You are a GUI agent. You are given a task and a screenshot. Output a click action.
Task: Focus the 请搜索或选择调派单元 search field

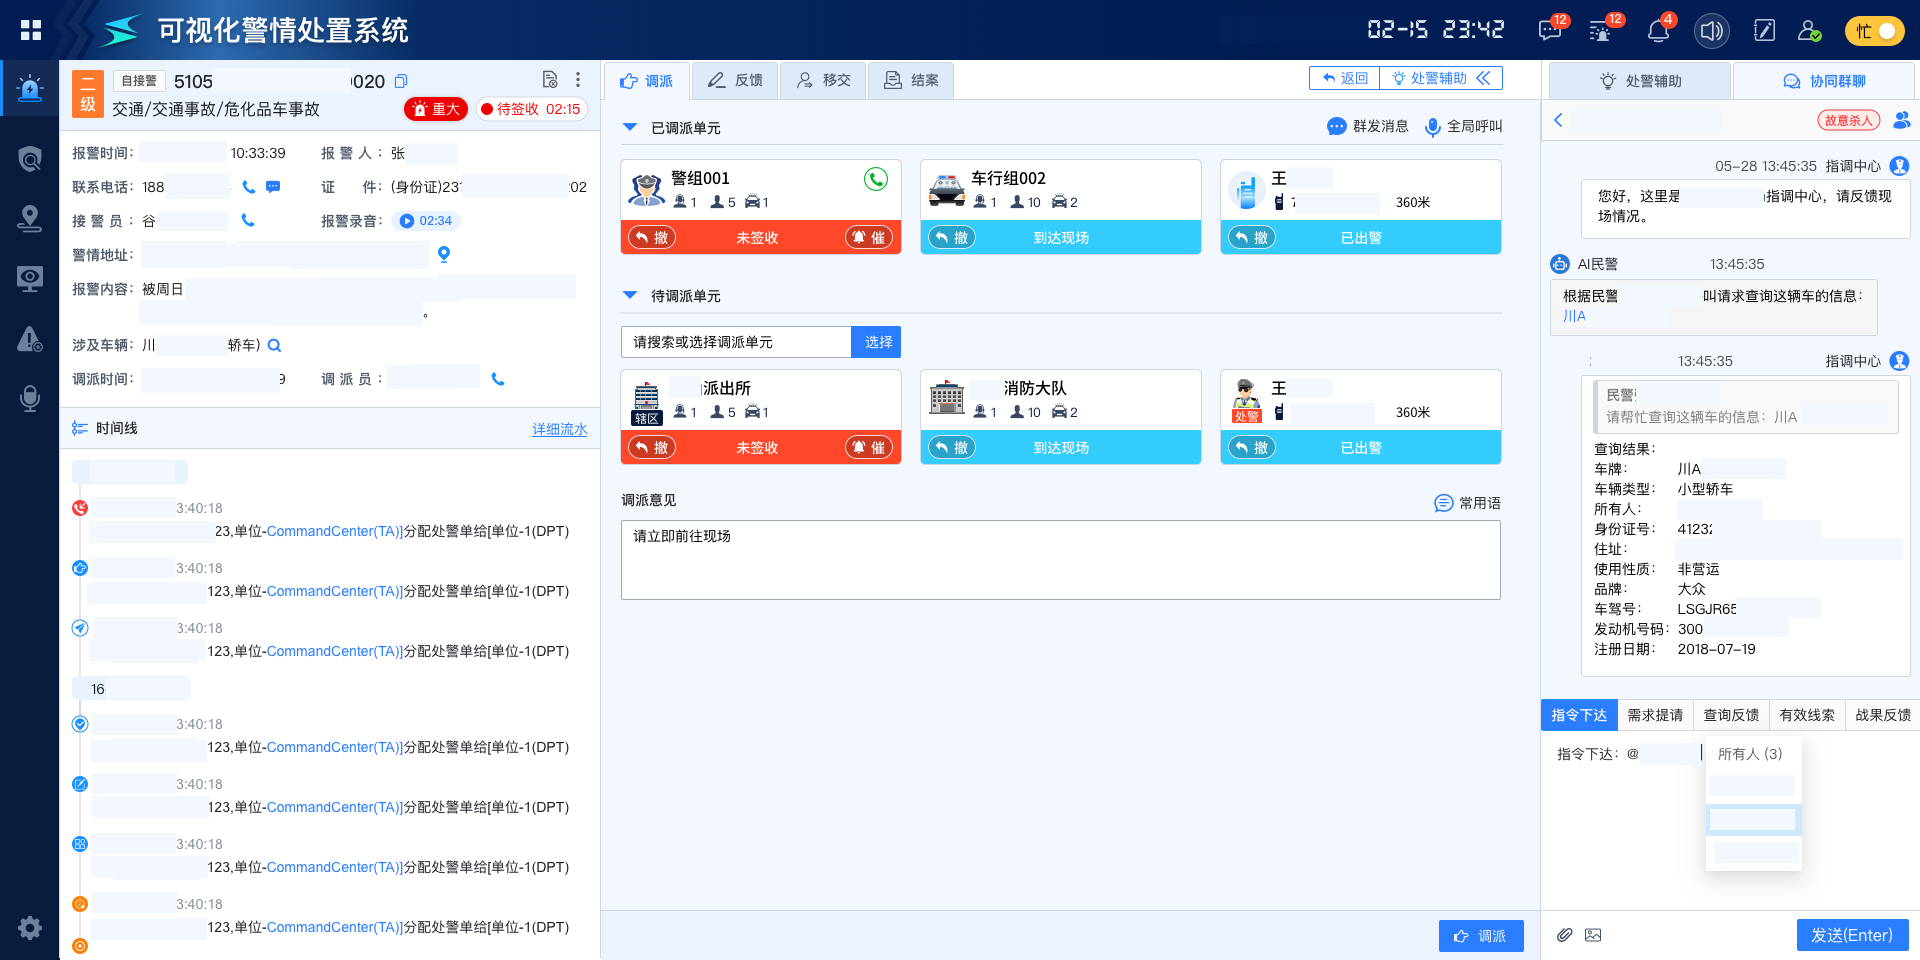click(736, 342)
